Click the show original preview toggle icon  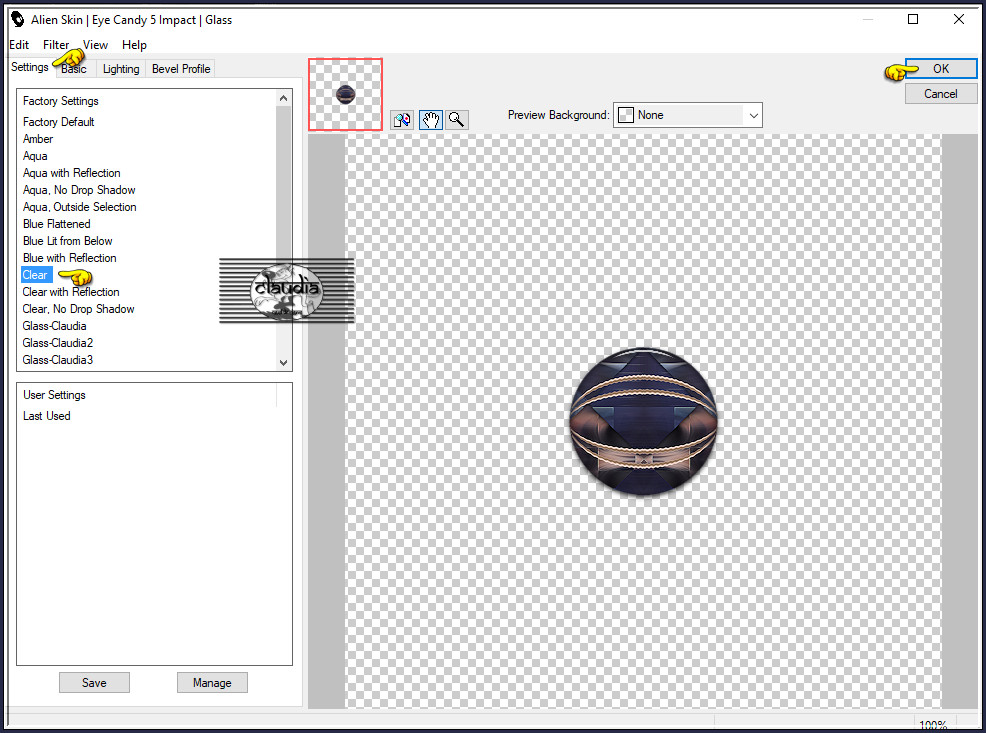point(402,119)
